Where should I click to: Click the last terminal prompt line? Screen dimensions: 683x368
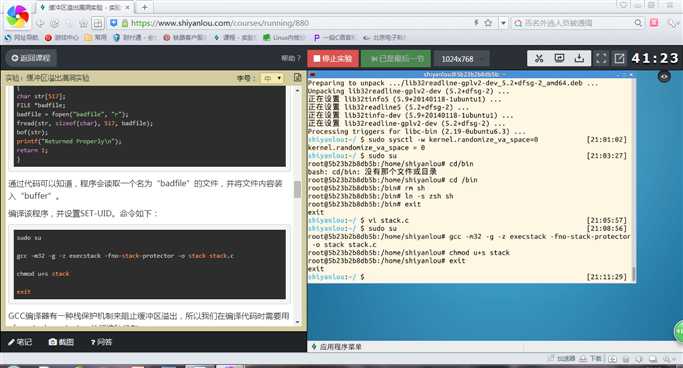pyautogui.click(x=467, y=277)
